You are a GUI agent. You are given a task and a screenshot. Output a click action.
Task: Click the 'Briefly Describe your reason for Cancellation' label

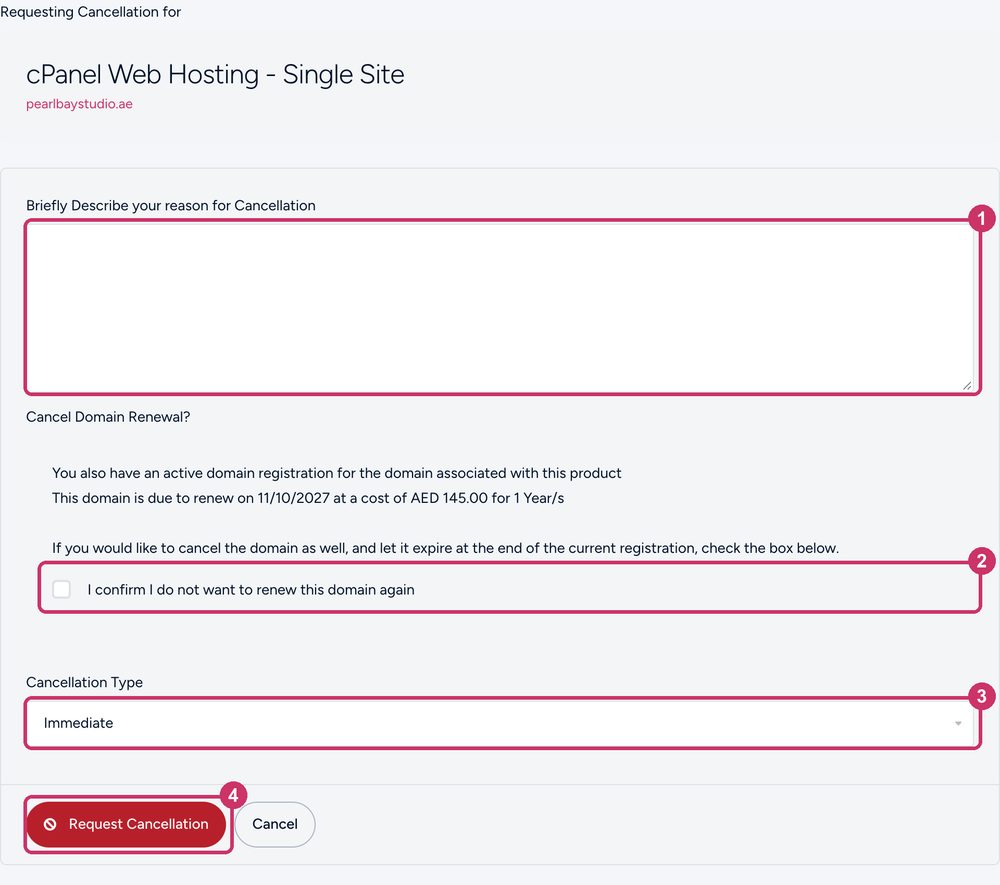click(171, 205)
